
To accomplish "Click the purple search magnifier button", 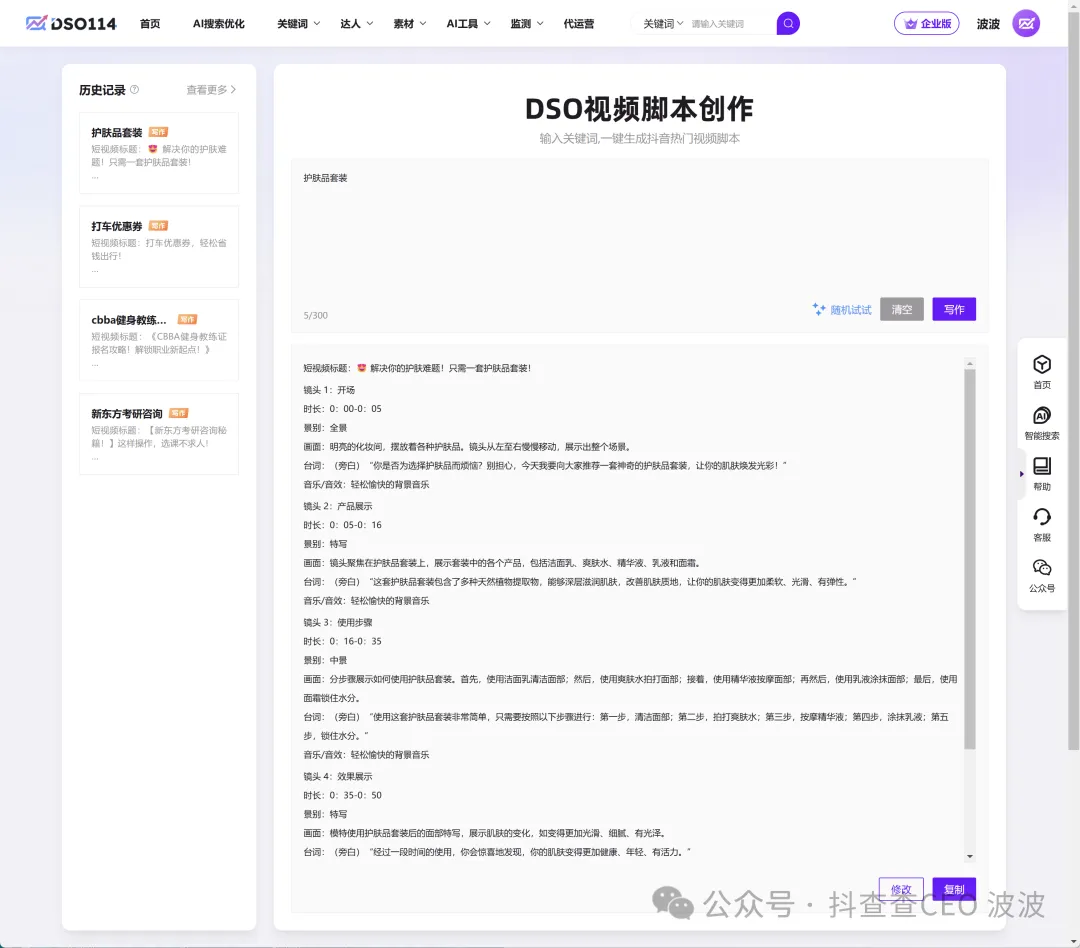I will click(788, 23).
